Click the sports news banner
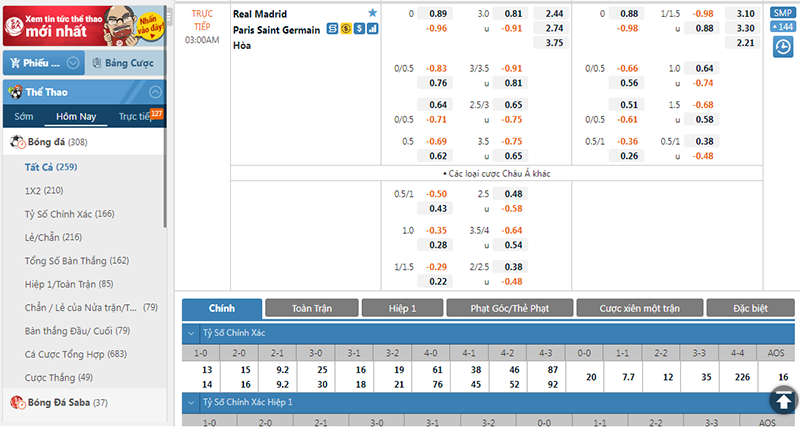This screenshot has height=427, width=800. 82,23
